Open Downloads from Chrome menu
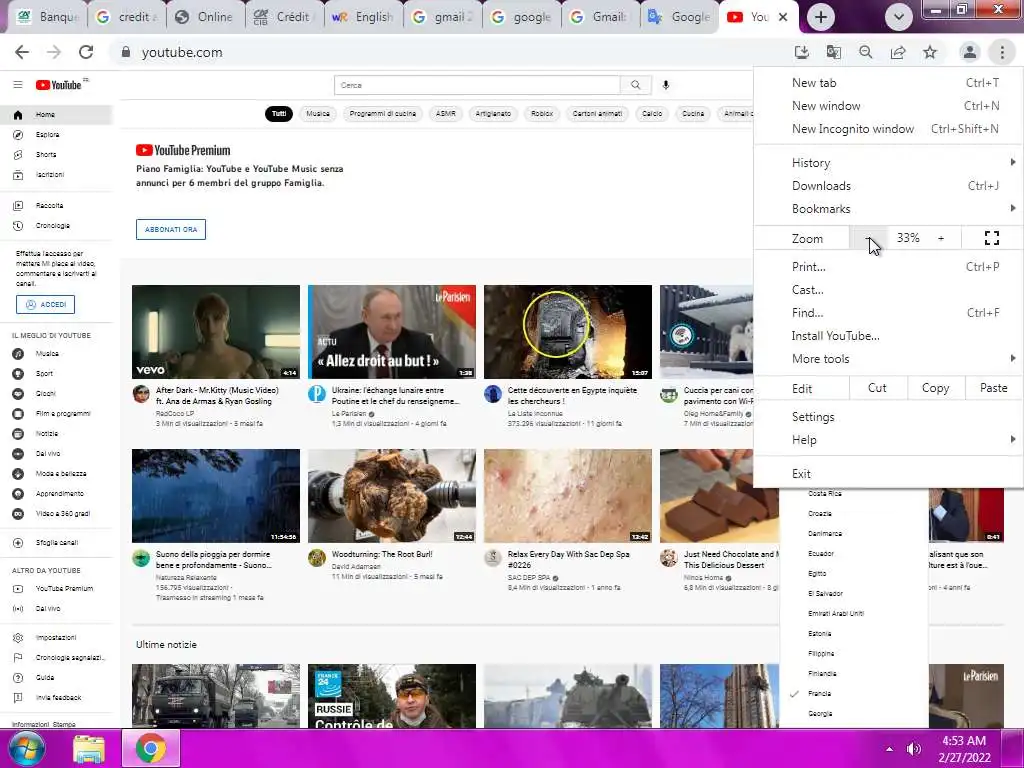The height and width of the screenshot is (768, 1024). [889, 186]
